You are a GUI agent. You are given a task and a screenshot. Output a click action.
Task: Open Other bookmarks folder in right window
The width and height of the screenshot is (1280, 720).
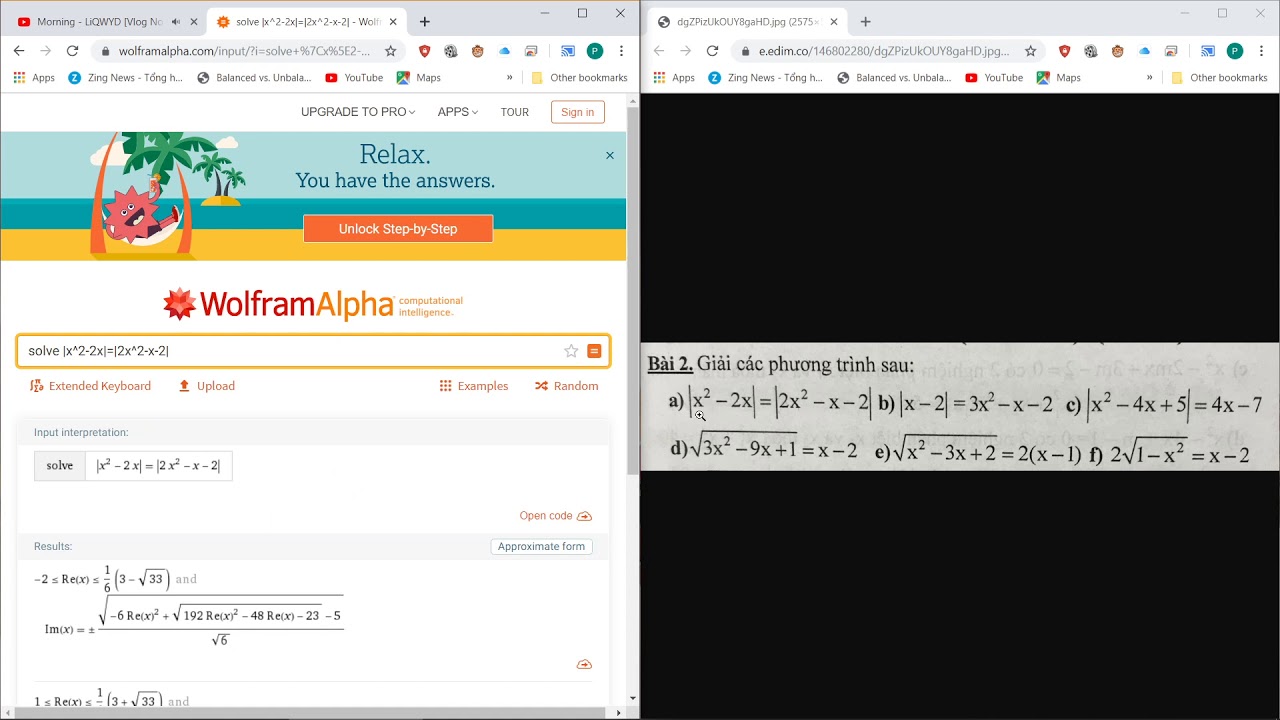click(1219, 77)
